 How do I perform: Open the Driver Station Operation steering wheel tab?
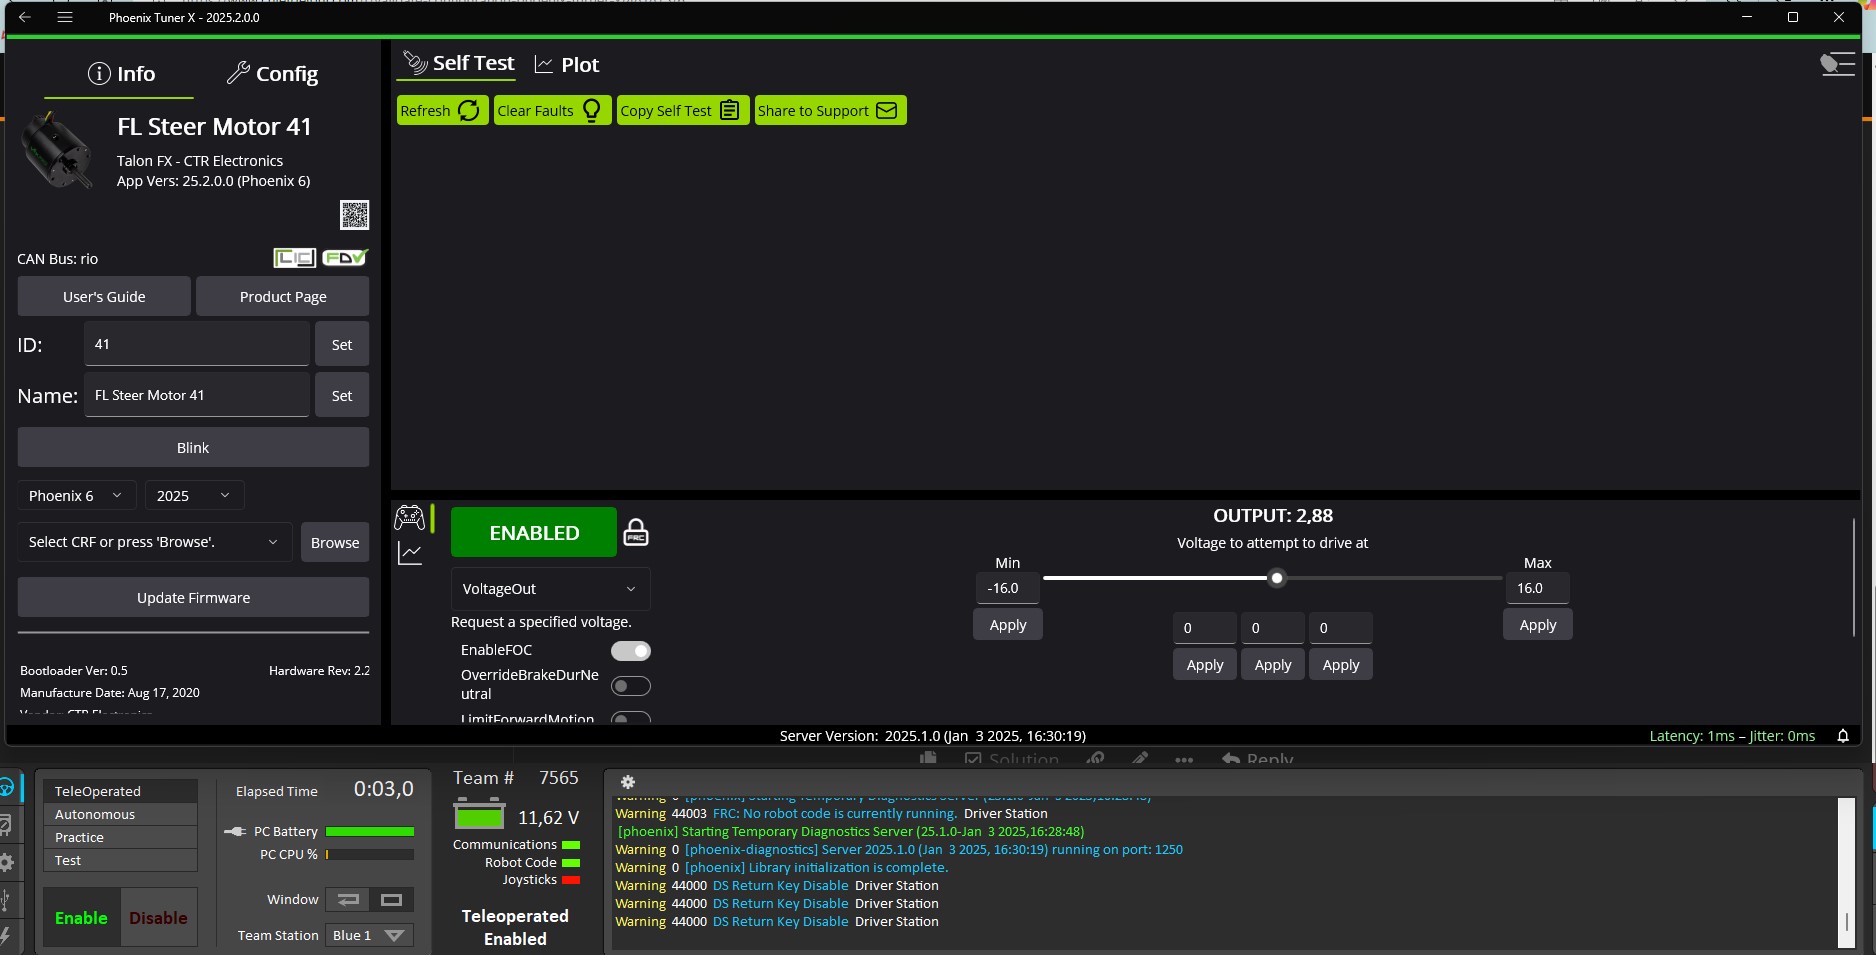(6, 787)
